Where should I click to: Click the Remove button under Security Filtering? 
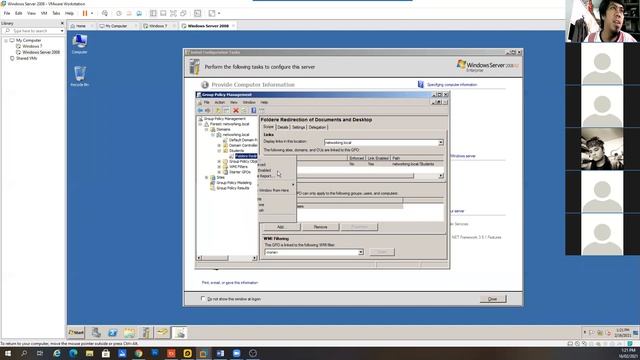click(320, 227)
